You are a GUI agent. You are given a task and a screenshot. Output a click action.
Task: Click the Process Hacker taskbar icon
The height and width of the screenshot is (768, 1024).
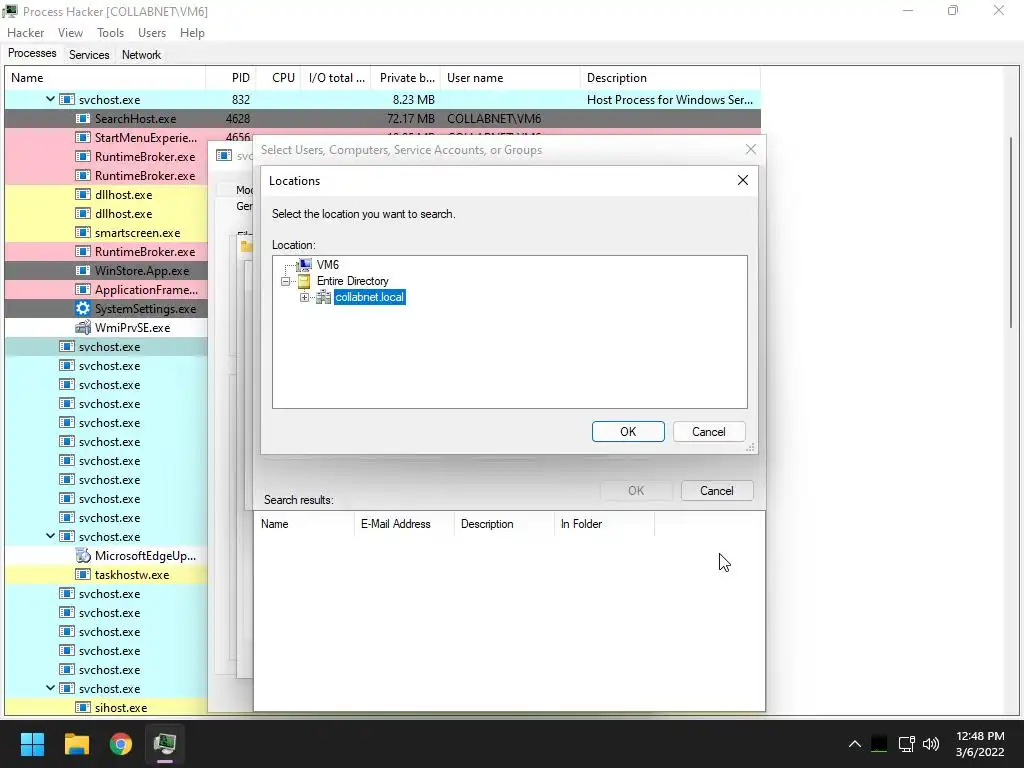pos(165,744)
